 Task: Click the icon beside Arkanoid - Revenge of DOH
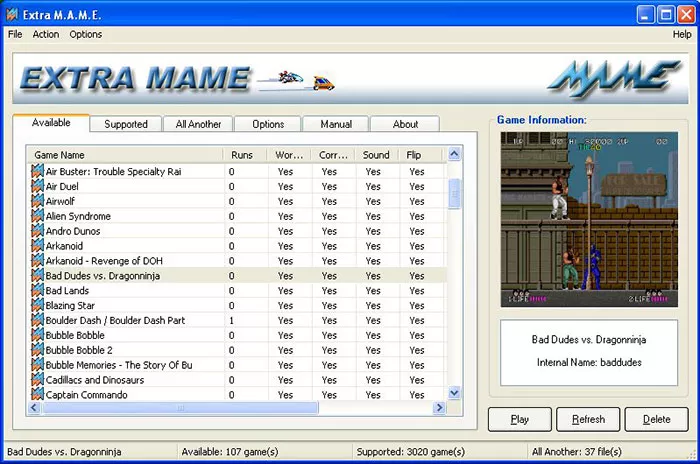38,261
